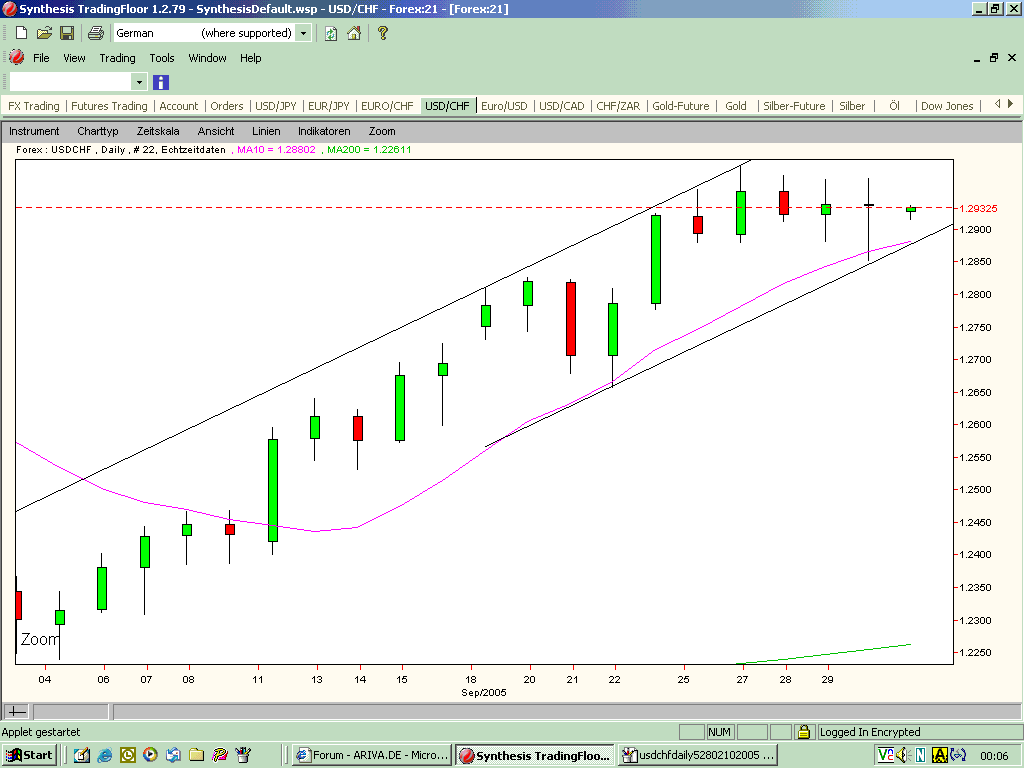Open the View menu

click(x=74, y=57)
